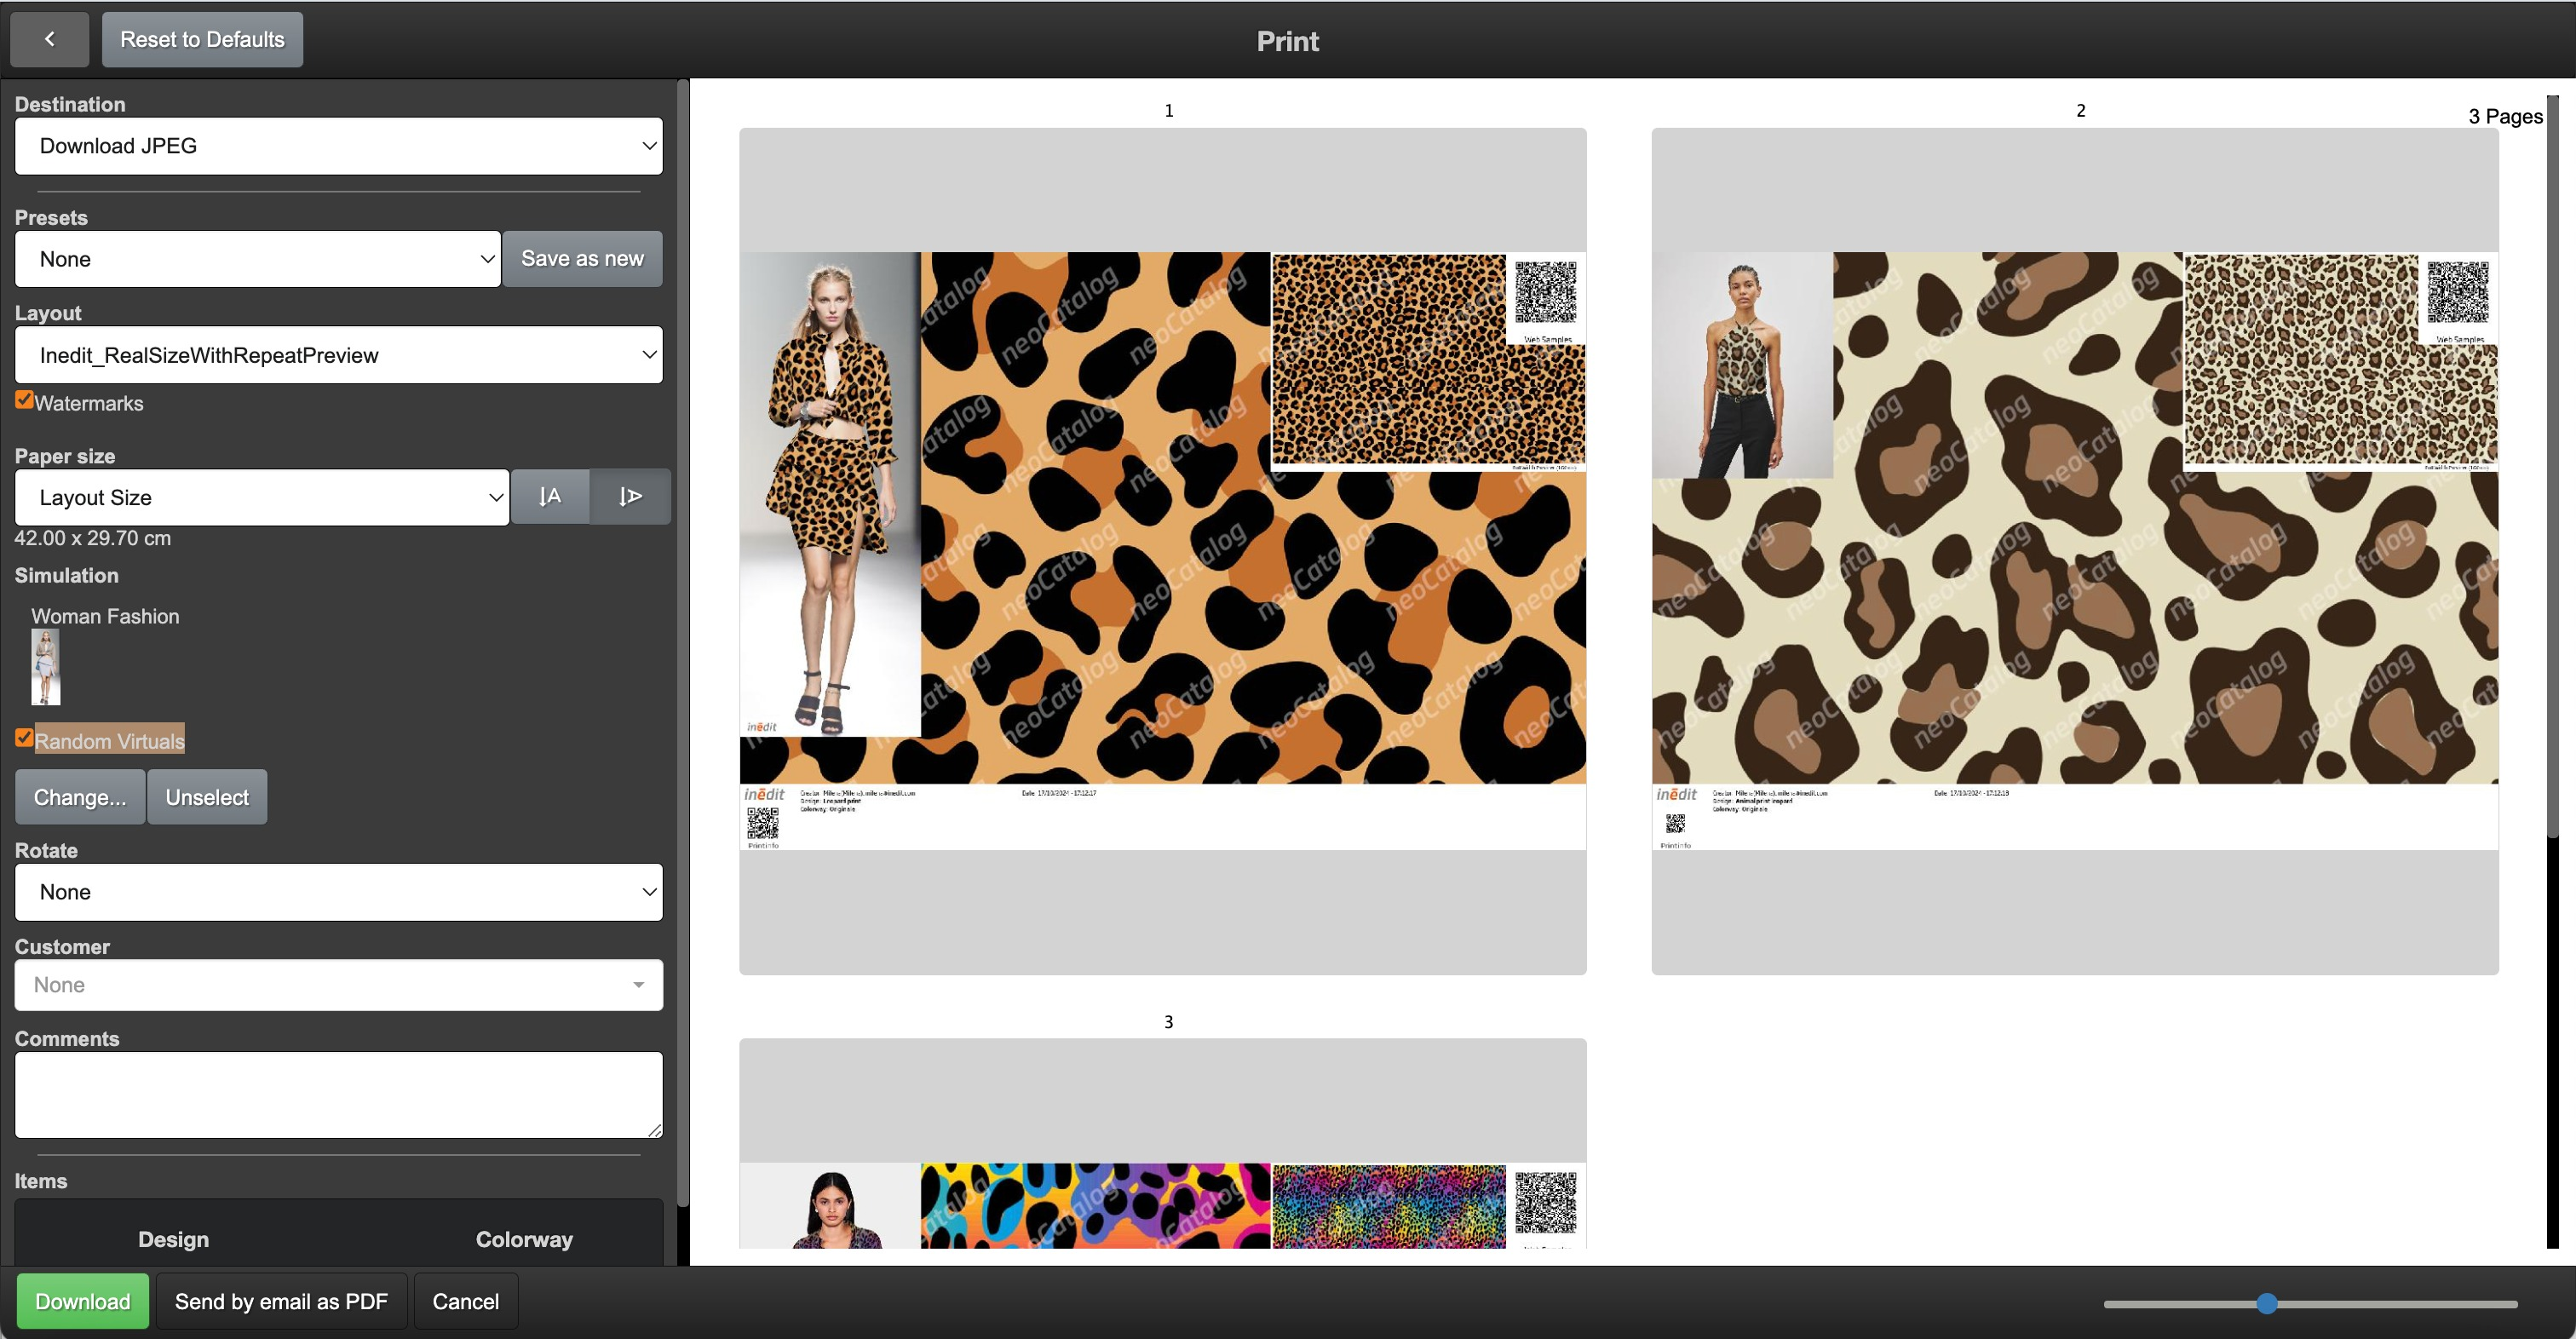
Task: Open the Customer combo box
Action: point(338,985)
